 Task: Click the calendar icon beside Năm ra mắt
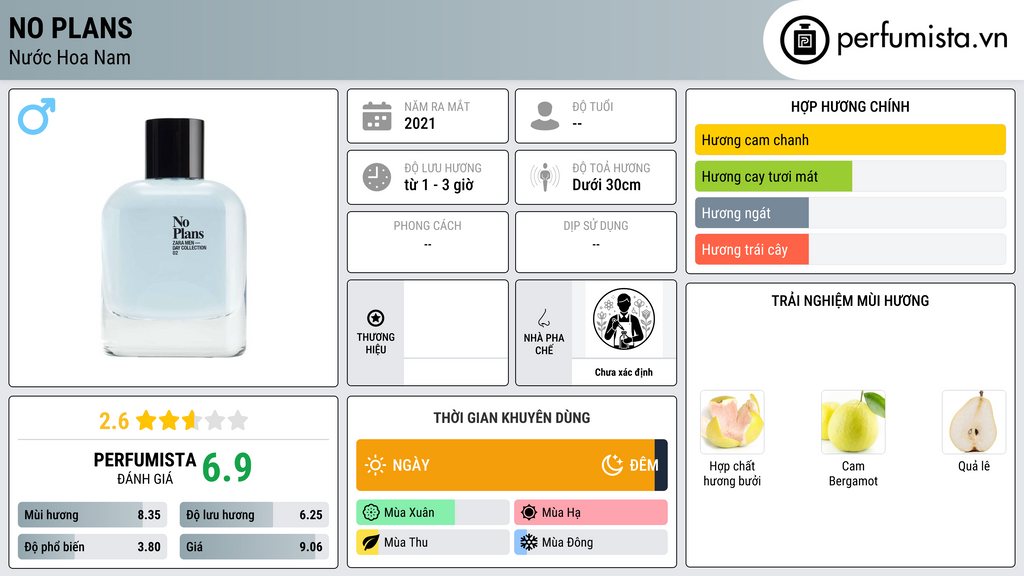(x=377, y=116)
